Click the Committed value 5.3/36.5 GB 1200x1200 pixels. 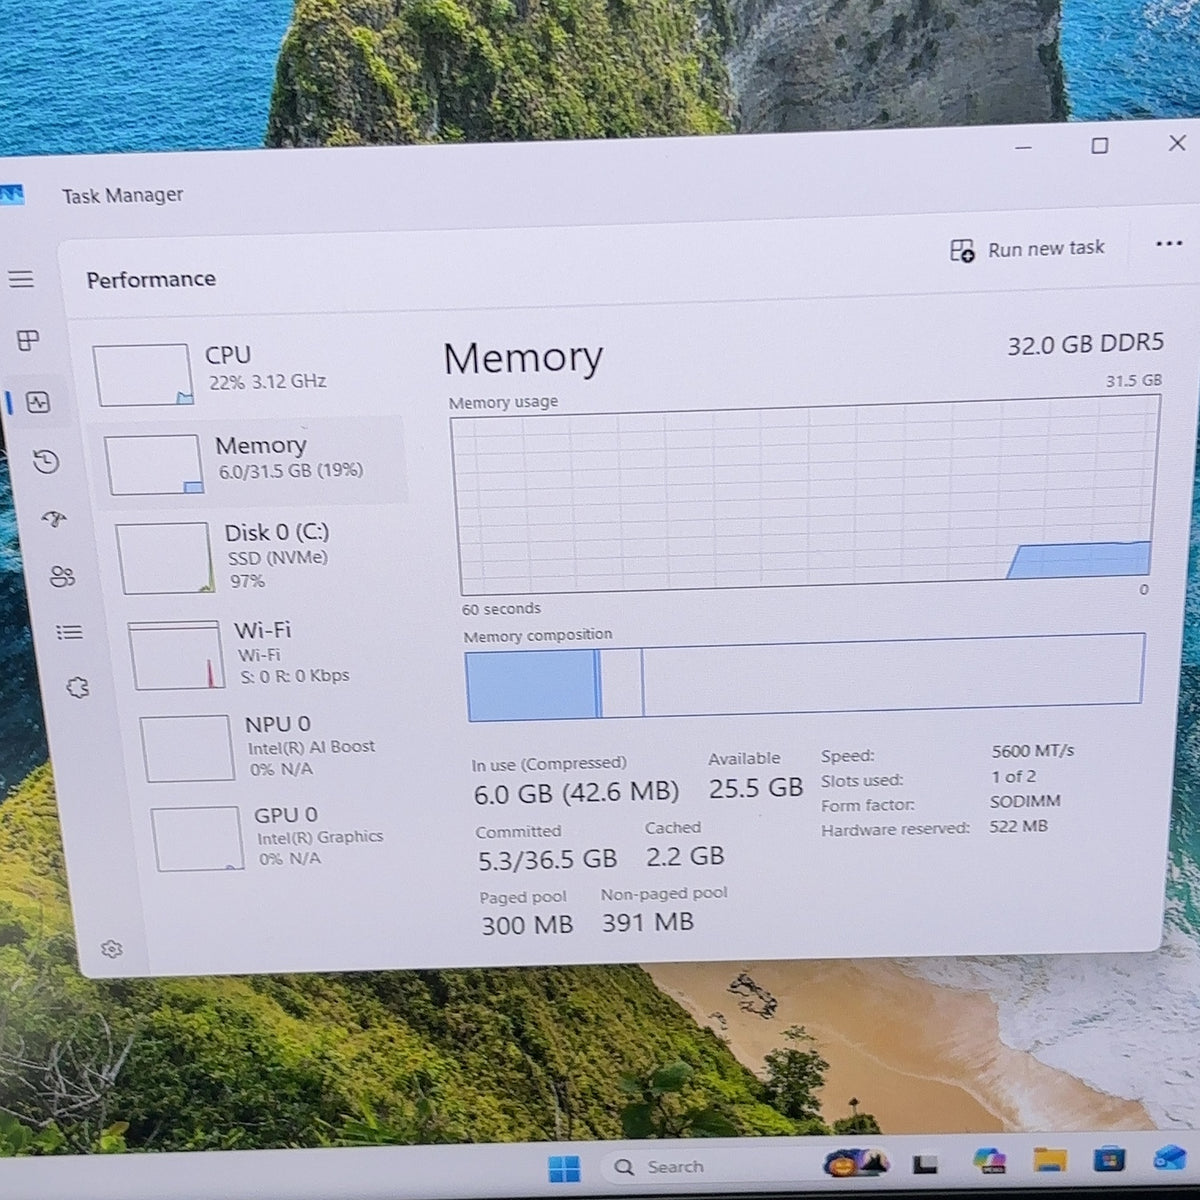547,859
